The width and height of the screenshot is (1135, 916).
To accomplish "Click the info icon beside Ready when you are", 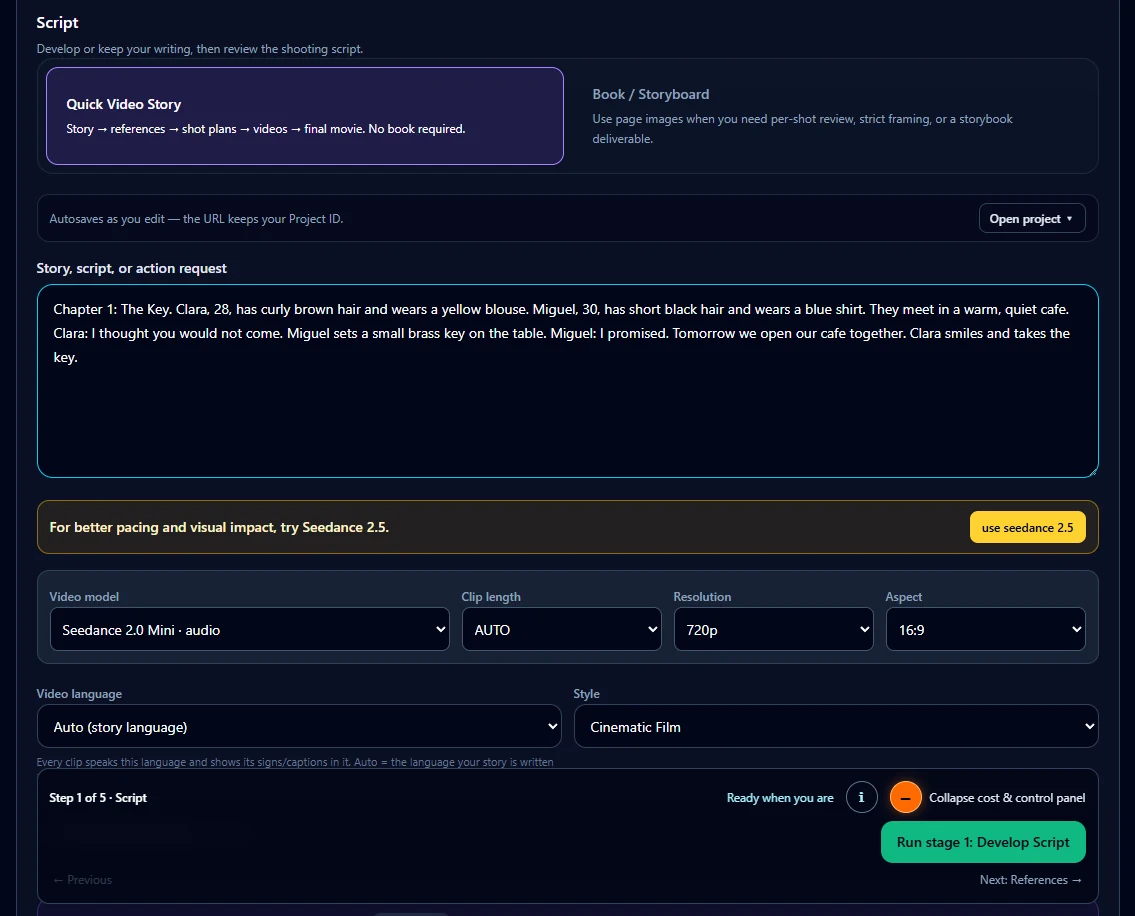I will click(861, 797).
